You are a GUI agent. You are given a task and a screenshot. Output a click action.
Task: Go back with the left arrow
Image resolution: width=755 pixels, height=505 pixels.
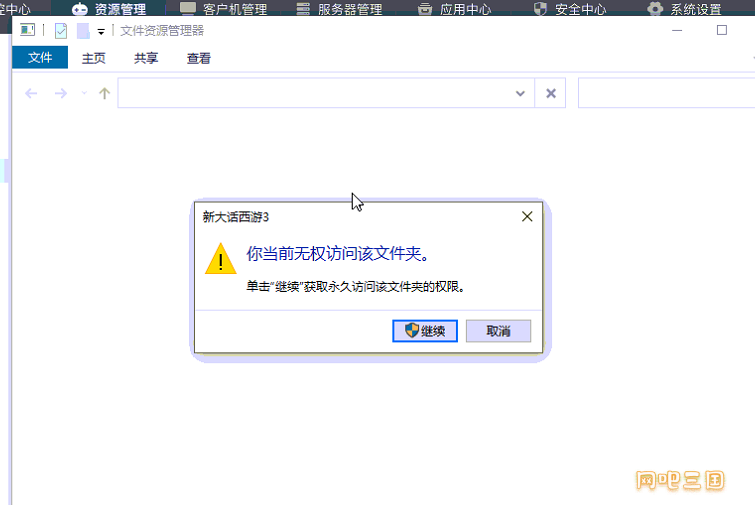coord(31,93)
